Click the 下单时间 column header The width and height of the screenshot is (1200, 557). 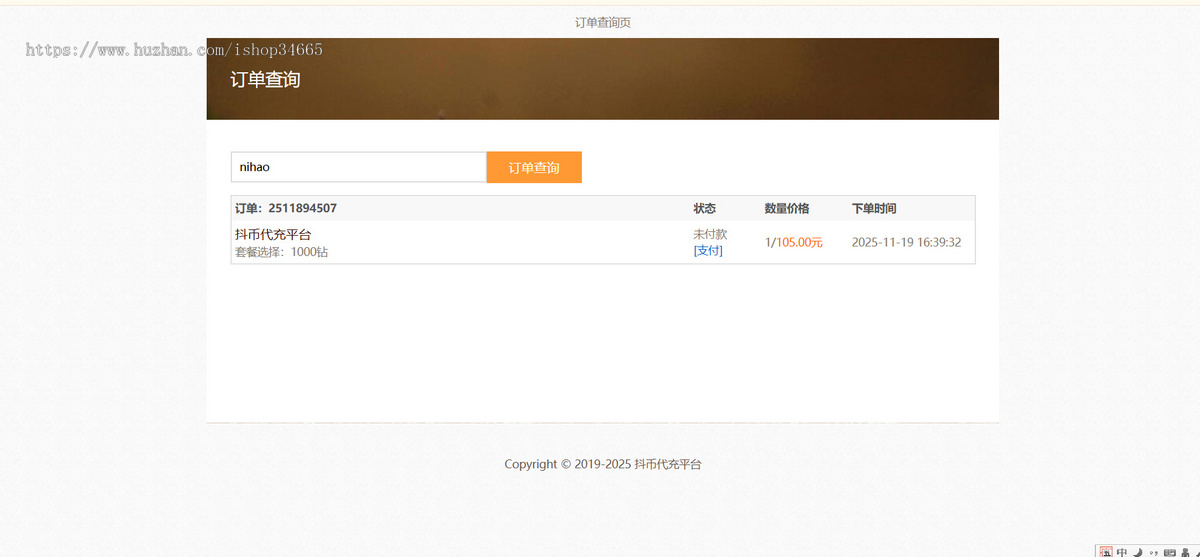coord(874,208)
